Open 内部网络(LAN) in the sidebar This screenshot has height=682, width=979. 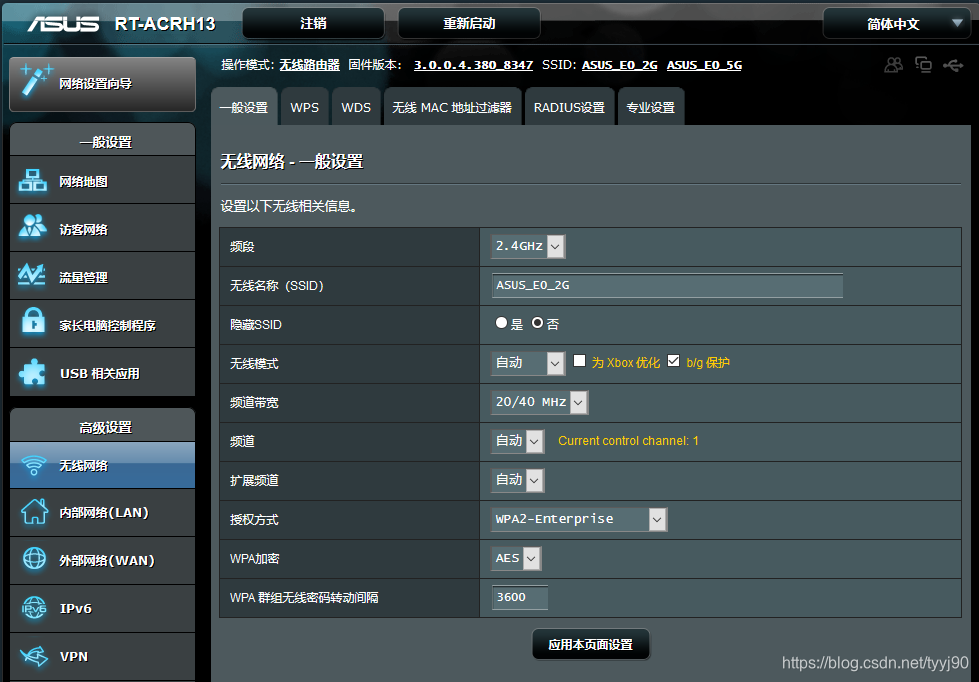click(104, 513)
